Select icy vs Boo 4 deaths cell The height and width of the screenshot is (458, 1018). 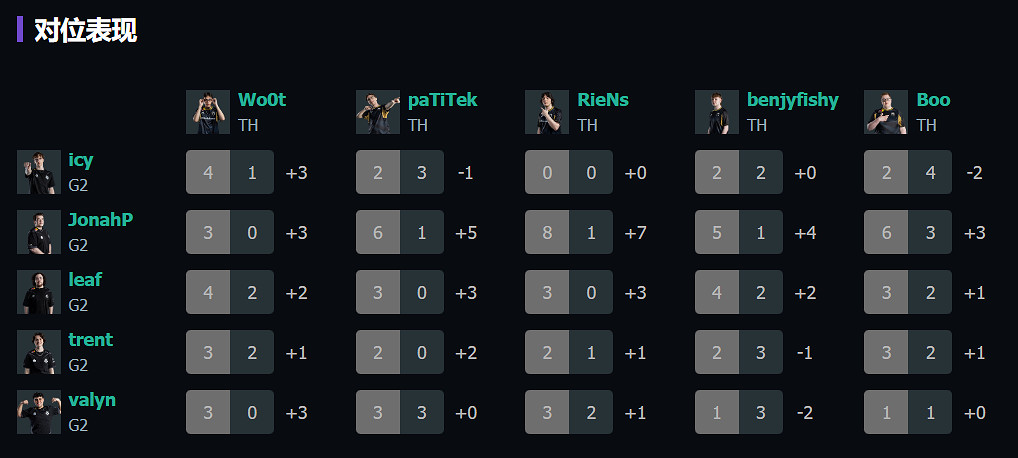coord(930,172)
